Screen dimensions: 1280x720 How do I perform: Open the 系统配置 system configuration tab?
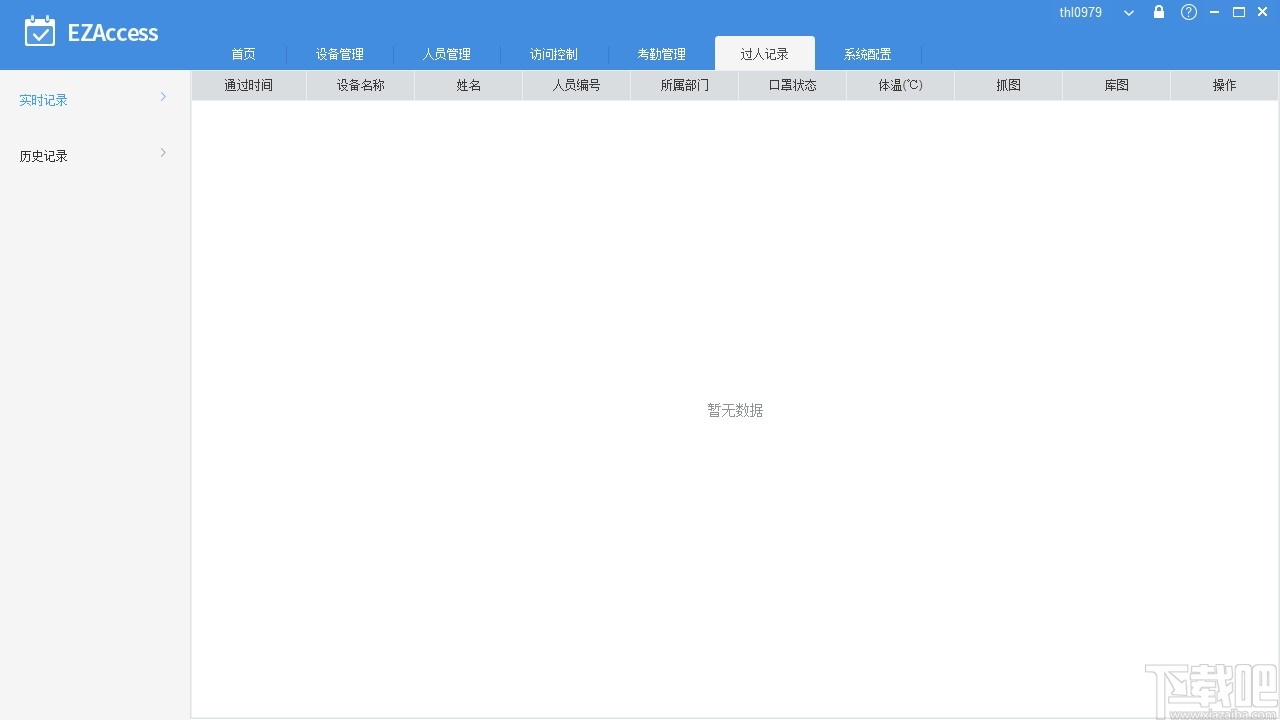(866, 54)
